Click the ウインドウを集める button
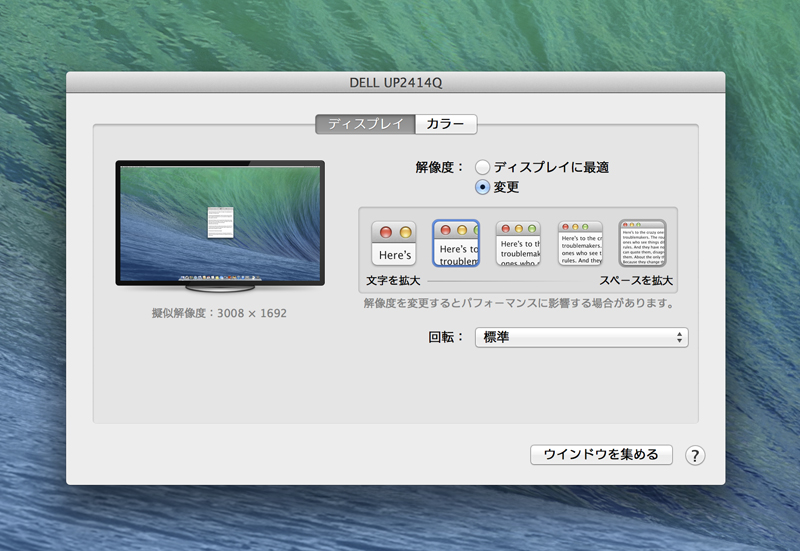This screenshot has width=800, height=551. [601, 455]
